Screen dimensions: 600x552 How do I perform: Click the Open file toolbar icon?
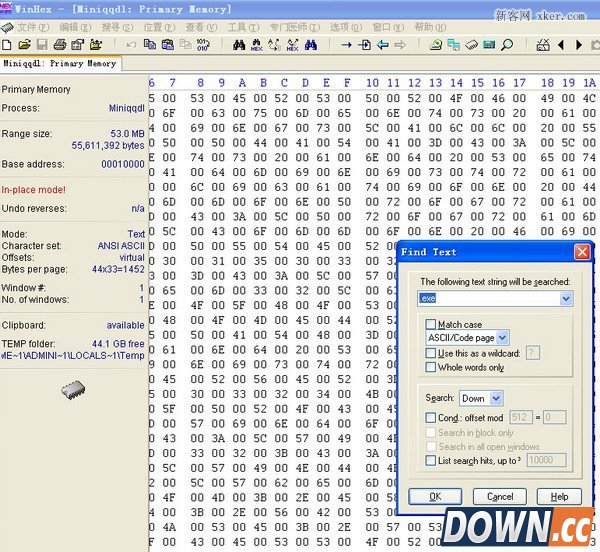tap(24, 45)
